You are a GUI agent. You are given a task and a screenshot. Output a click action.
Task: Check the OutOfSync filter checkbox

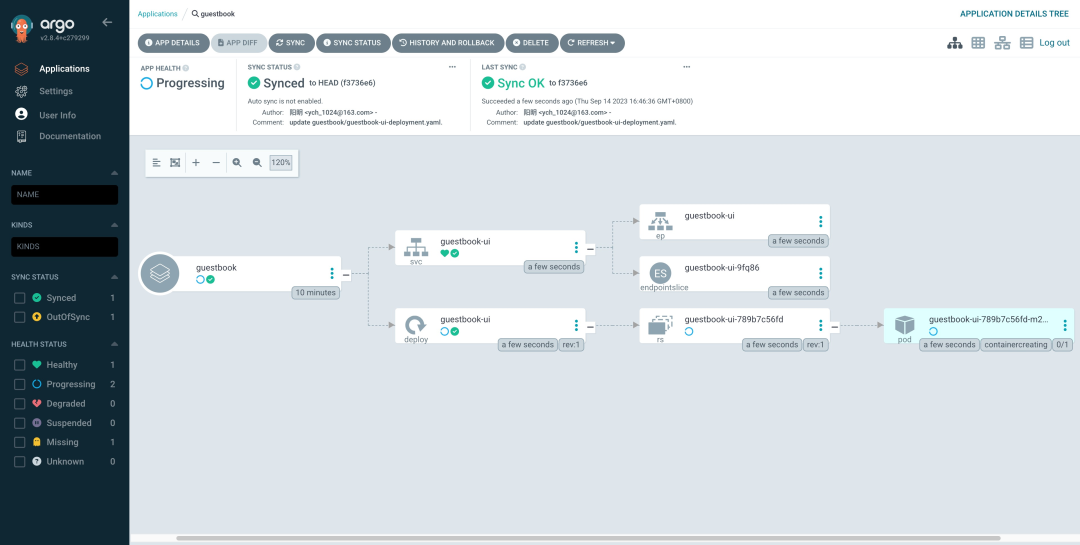[x=19, y=318]
